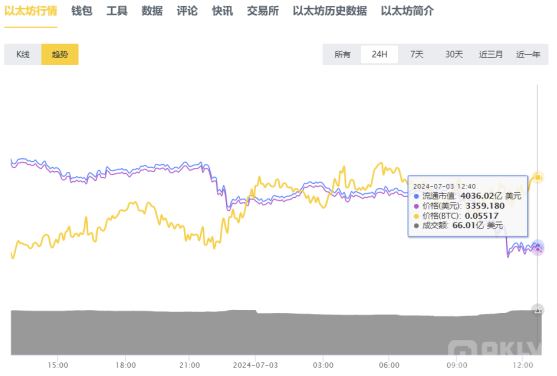
Task: Select the yellow 趋势 chart mode
Action: click(60, 54)
